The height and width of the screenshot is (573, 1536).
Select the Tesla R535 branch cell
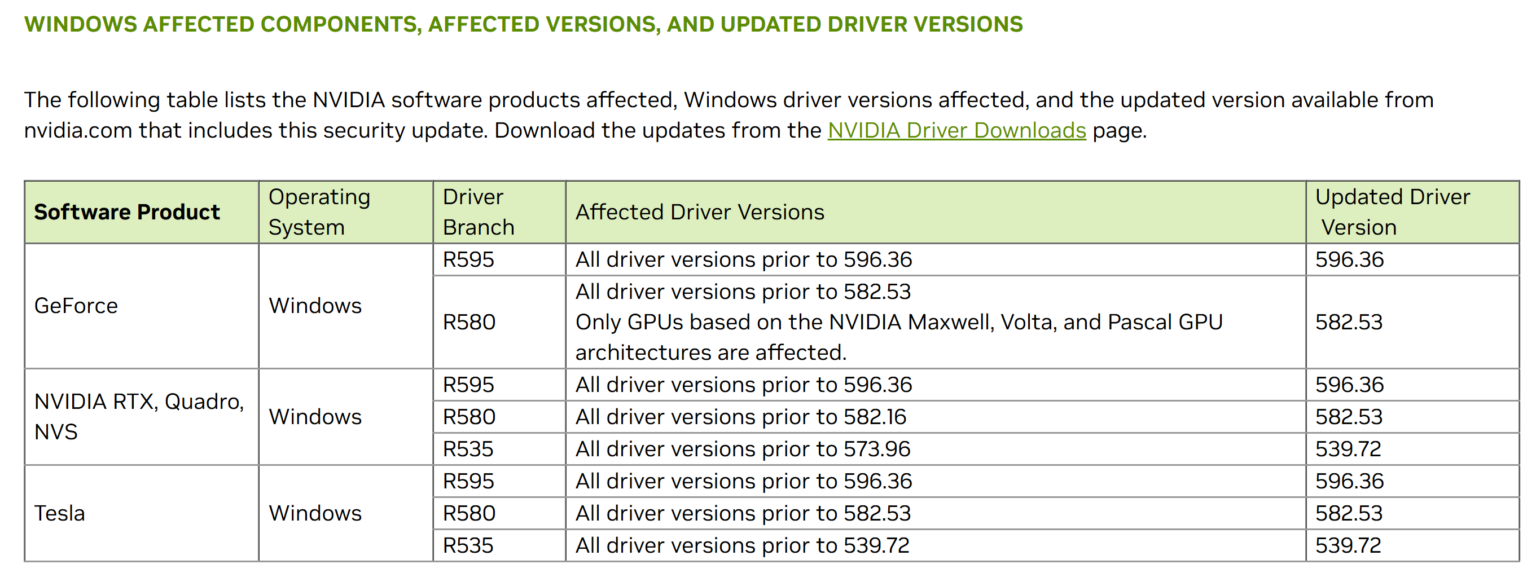click(x=499, y=546)
